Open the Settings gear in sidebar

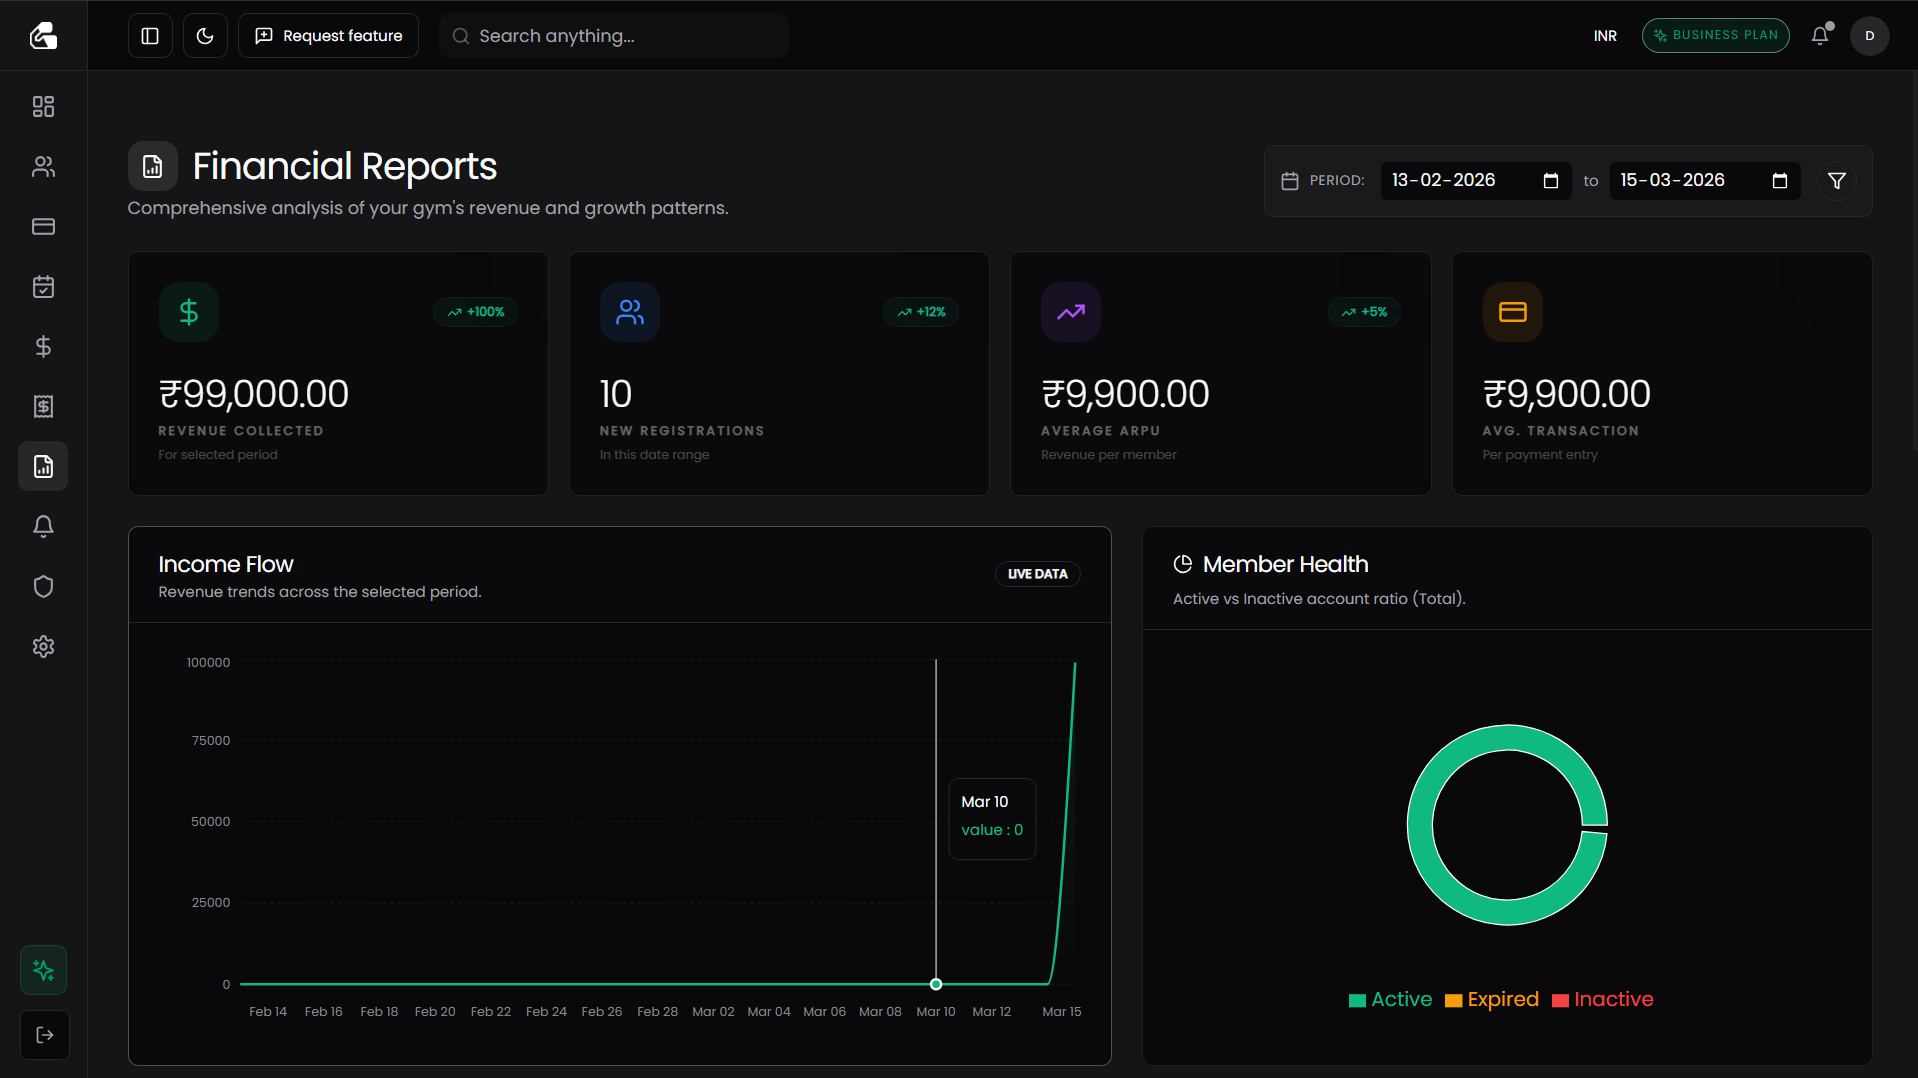click(43, 647)
